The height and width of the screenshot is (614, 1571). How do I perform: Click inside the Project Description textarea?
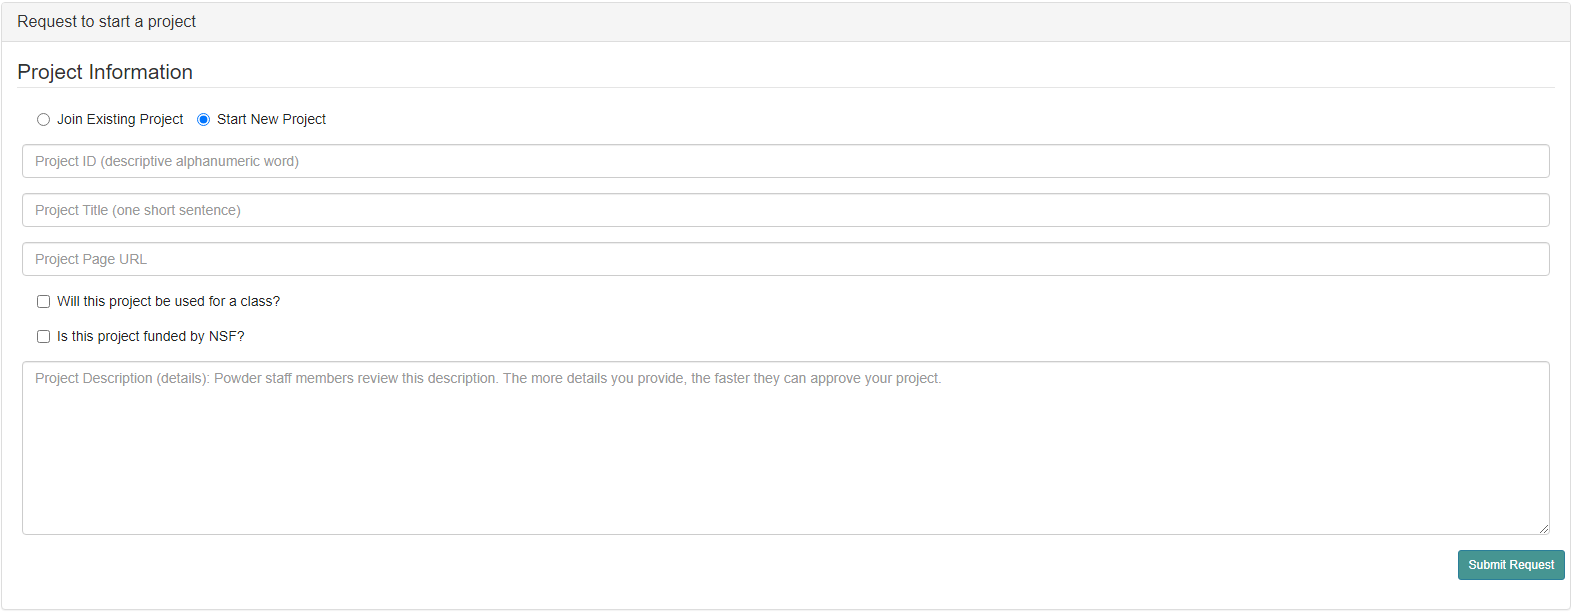point(785,448)
